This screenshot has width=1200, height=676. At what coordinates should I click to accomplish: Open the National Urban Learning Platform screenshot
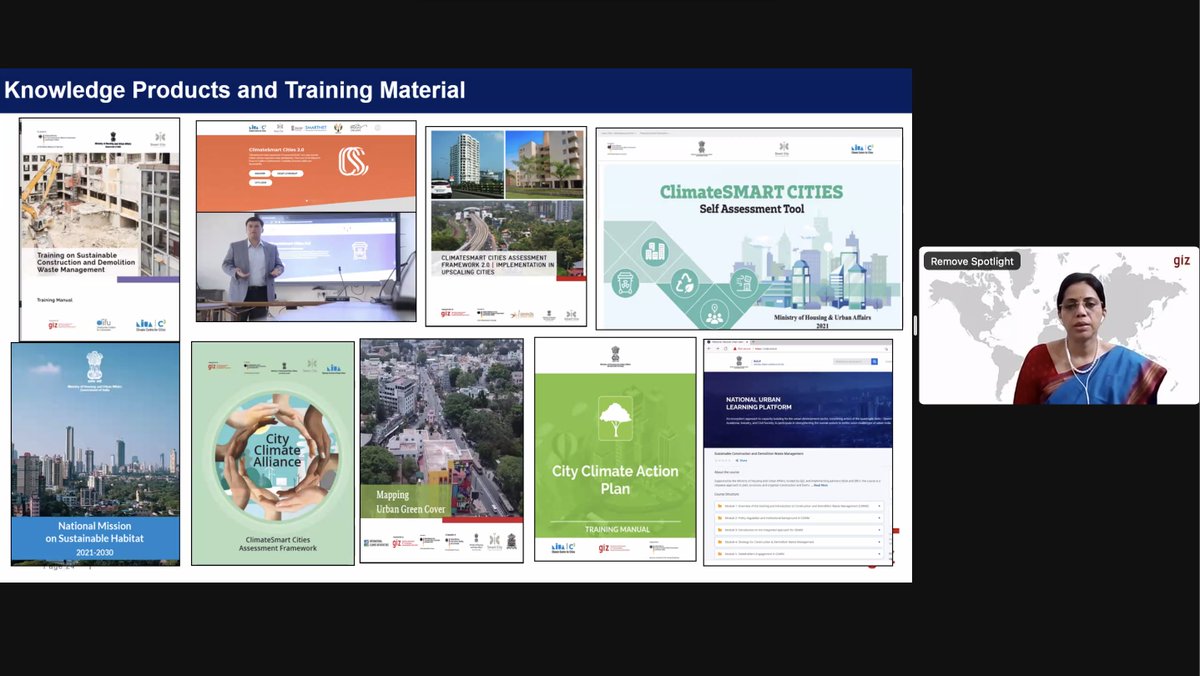click(798, 452)
